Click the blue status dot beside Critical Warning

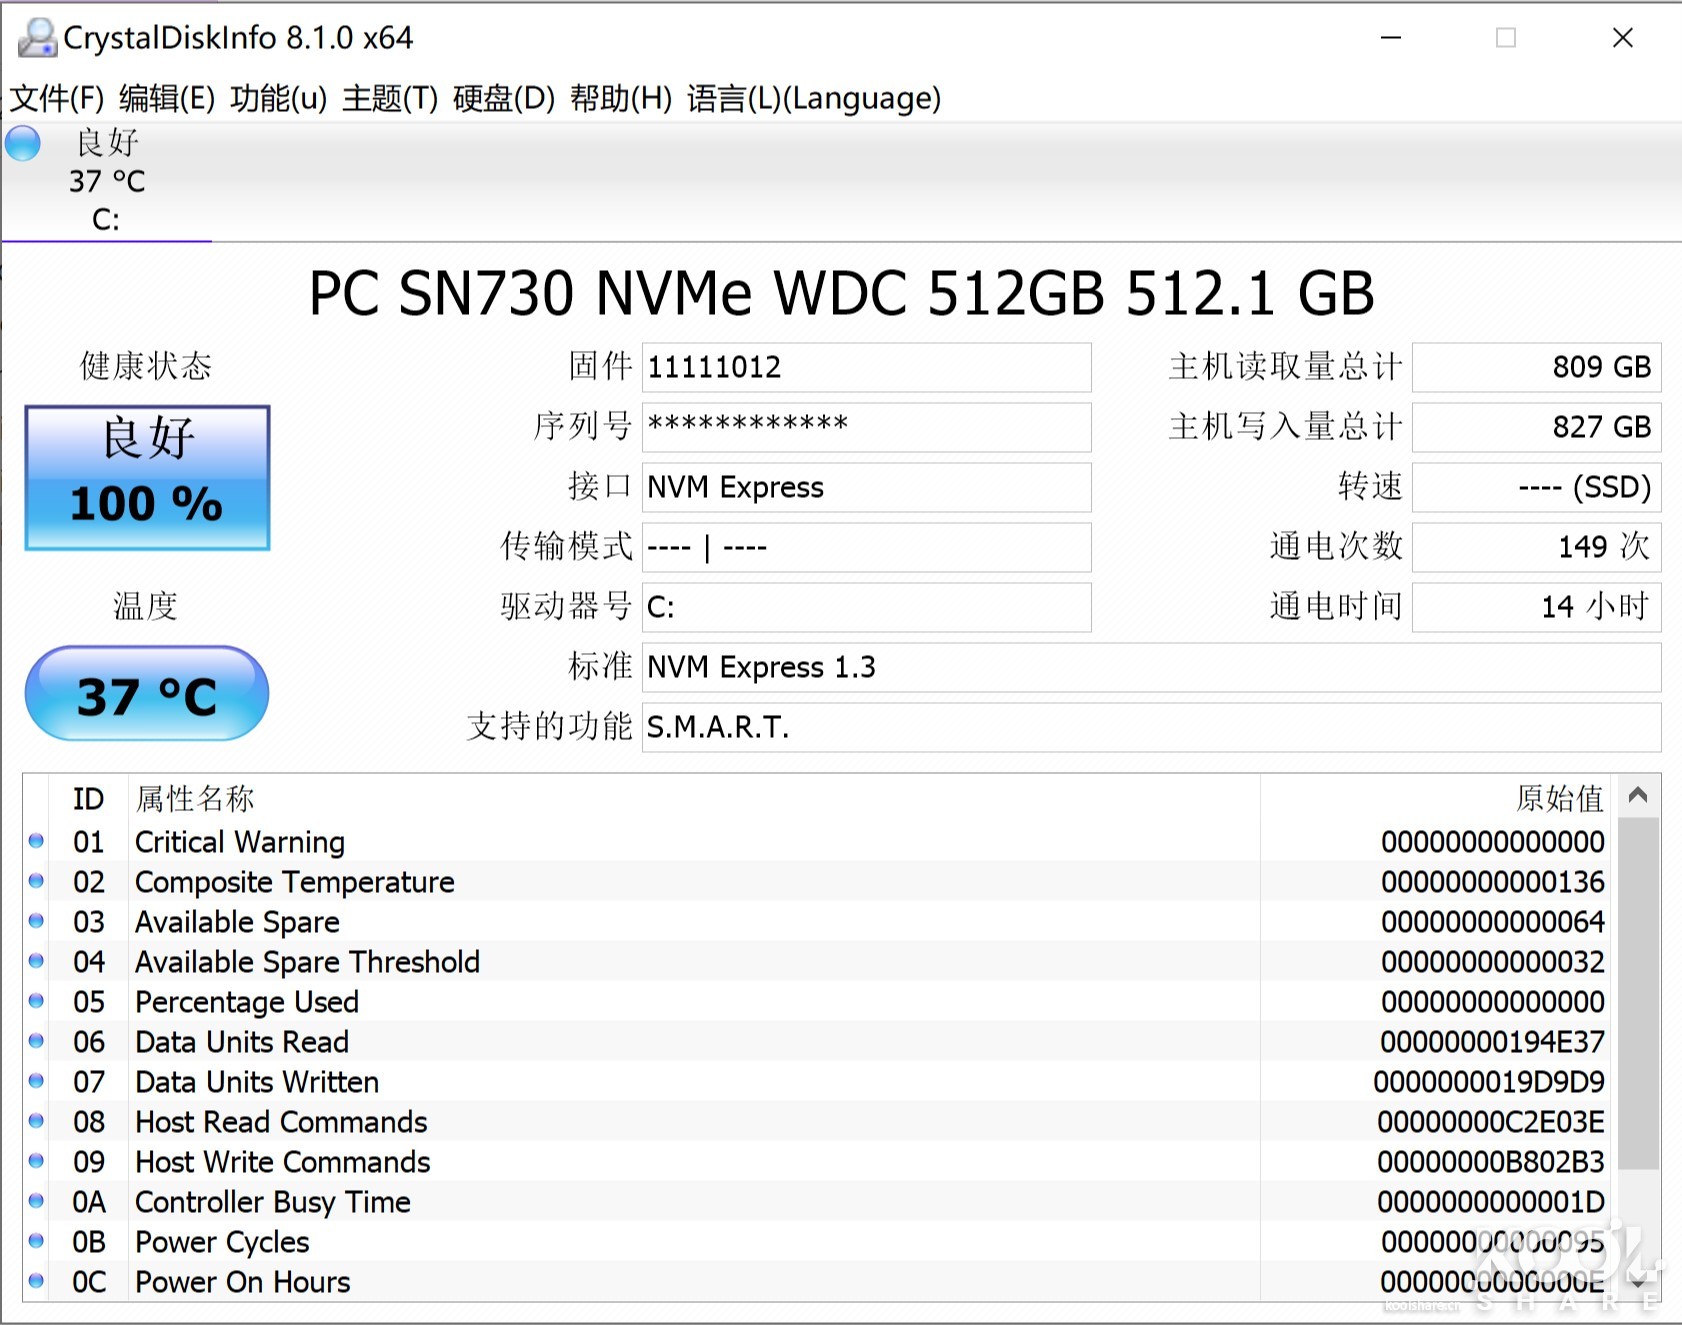pyautogui.click(x=36, y=841)
